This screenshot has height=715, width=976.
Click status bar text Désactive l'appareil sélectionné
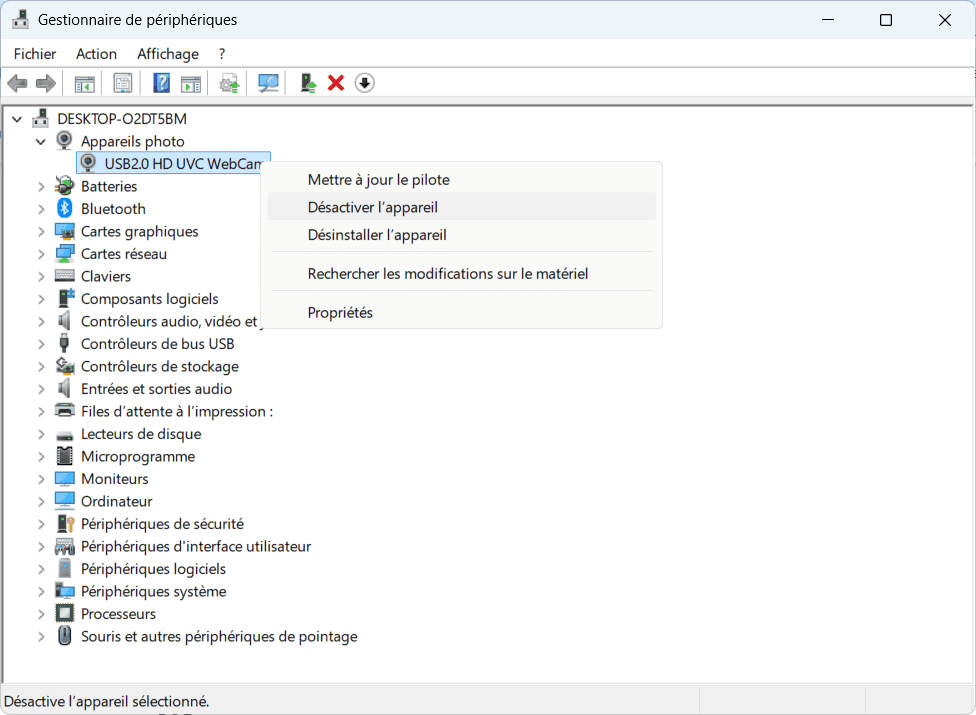click(106, 701)
